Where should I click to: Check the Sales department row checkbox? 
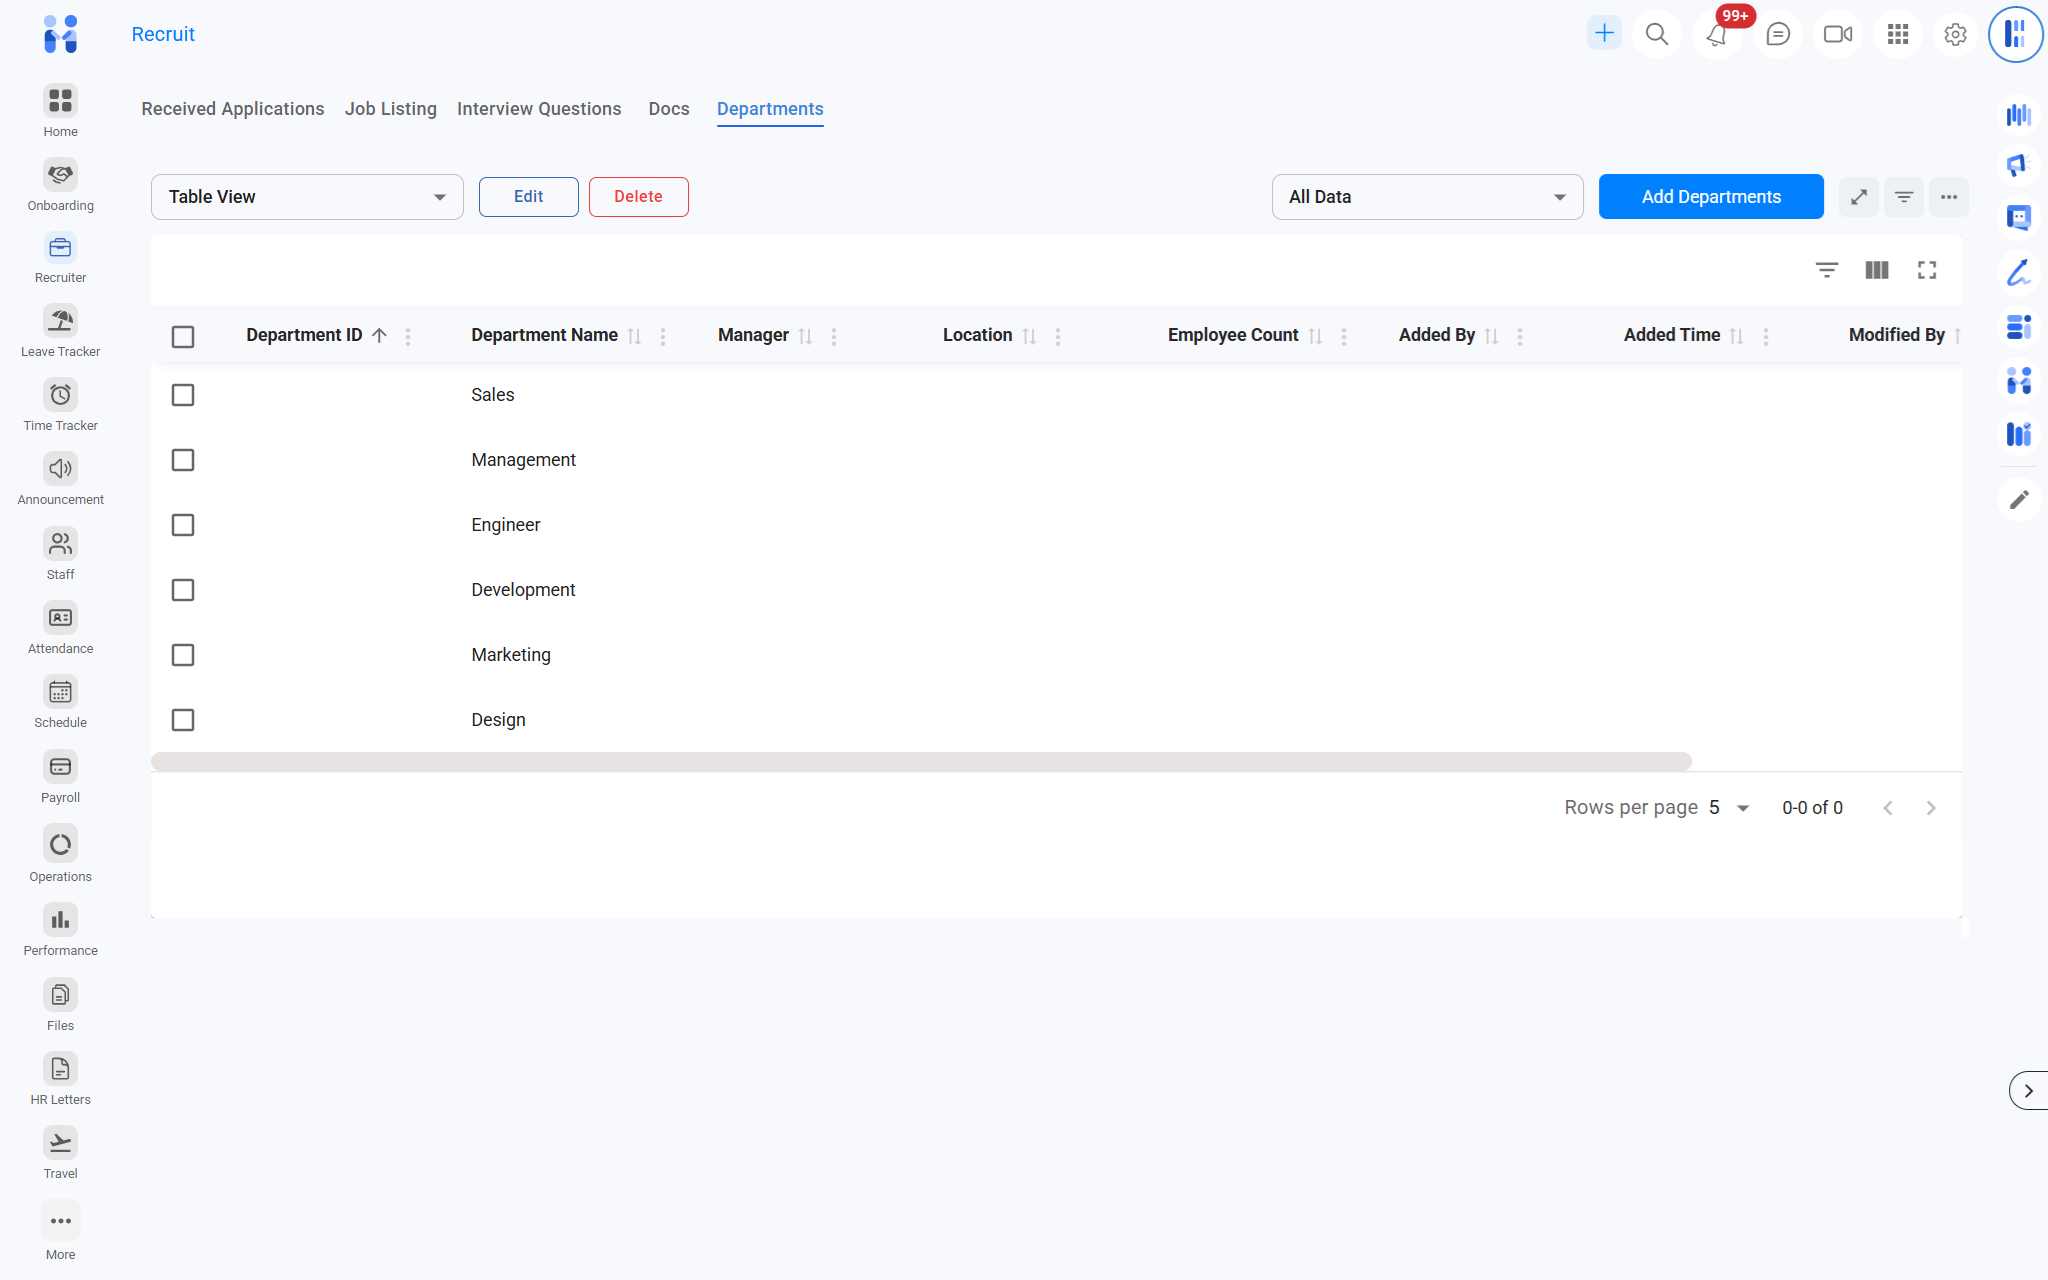pos(183,395)
